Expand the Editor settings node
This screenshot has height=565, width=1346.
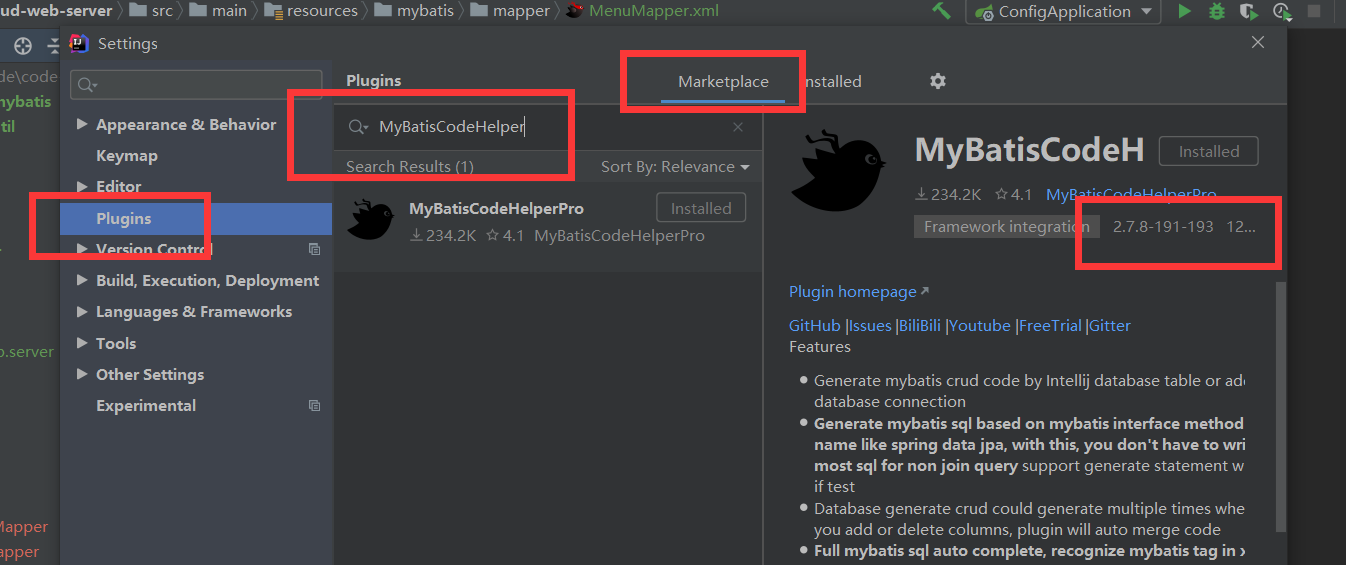82,187
